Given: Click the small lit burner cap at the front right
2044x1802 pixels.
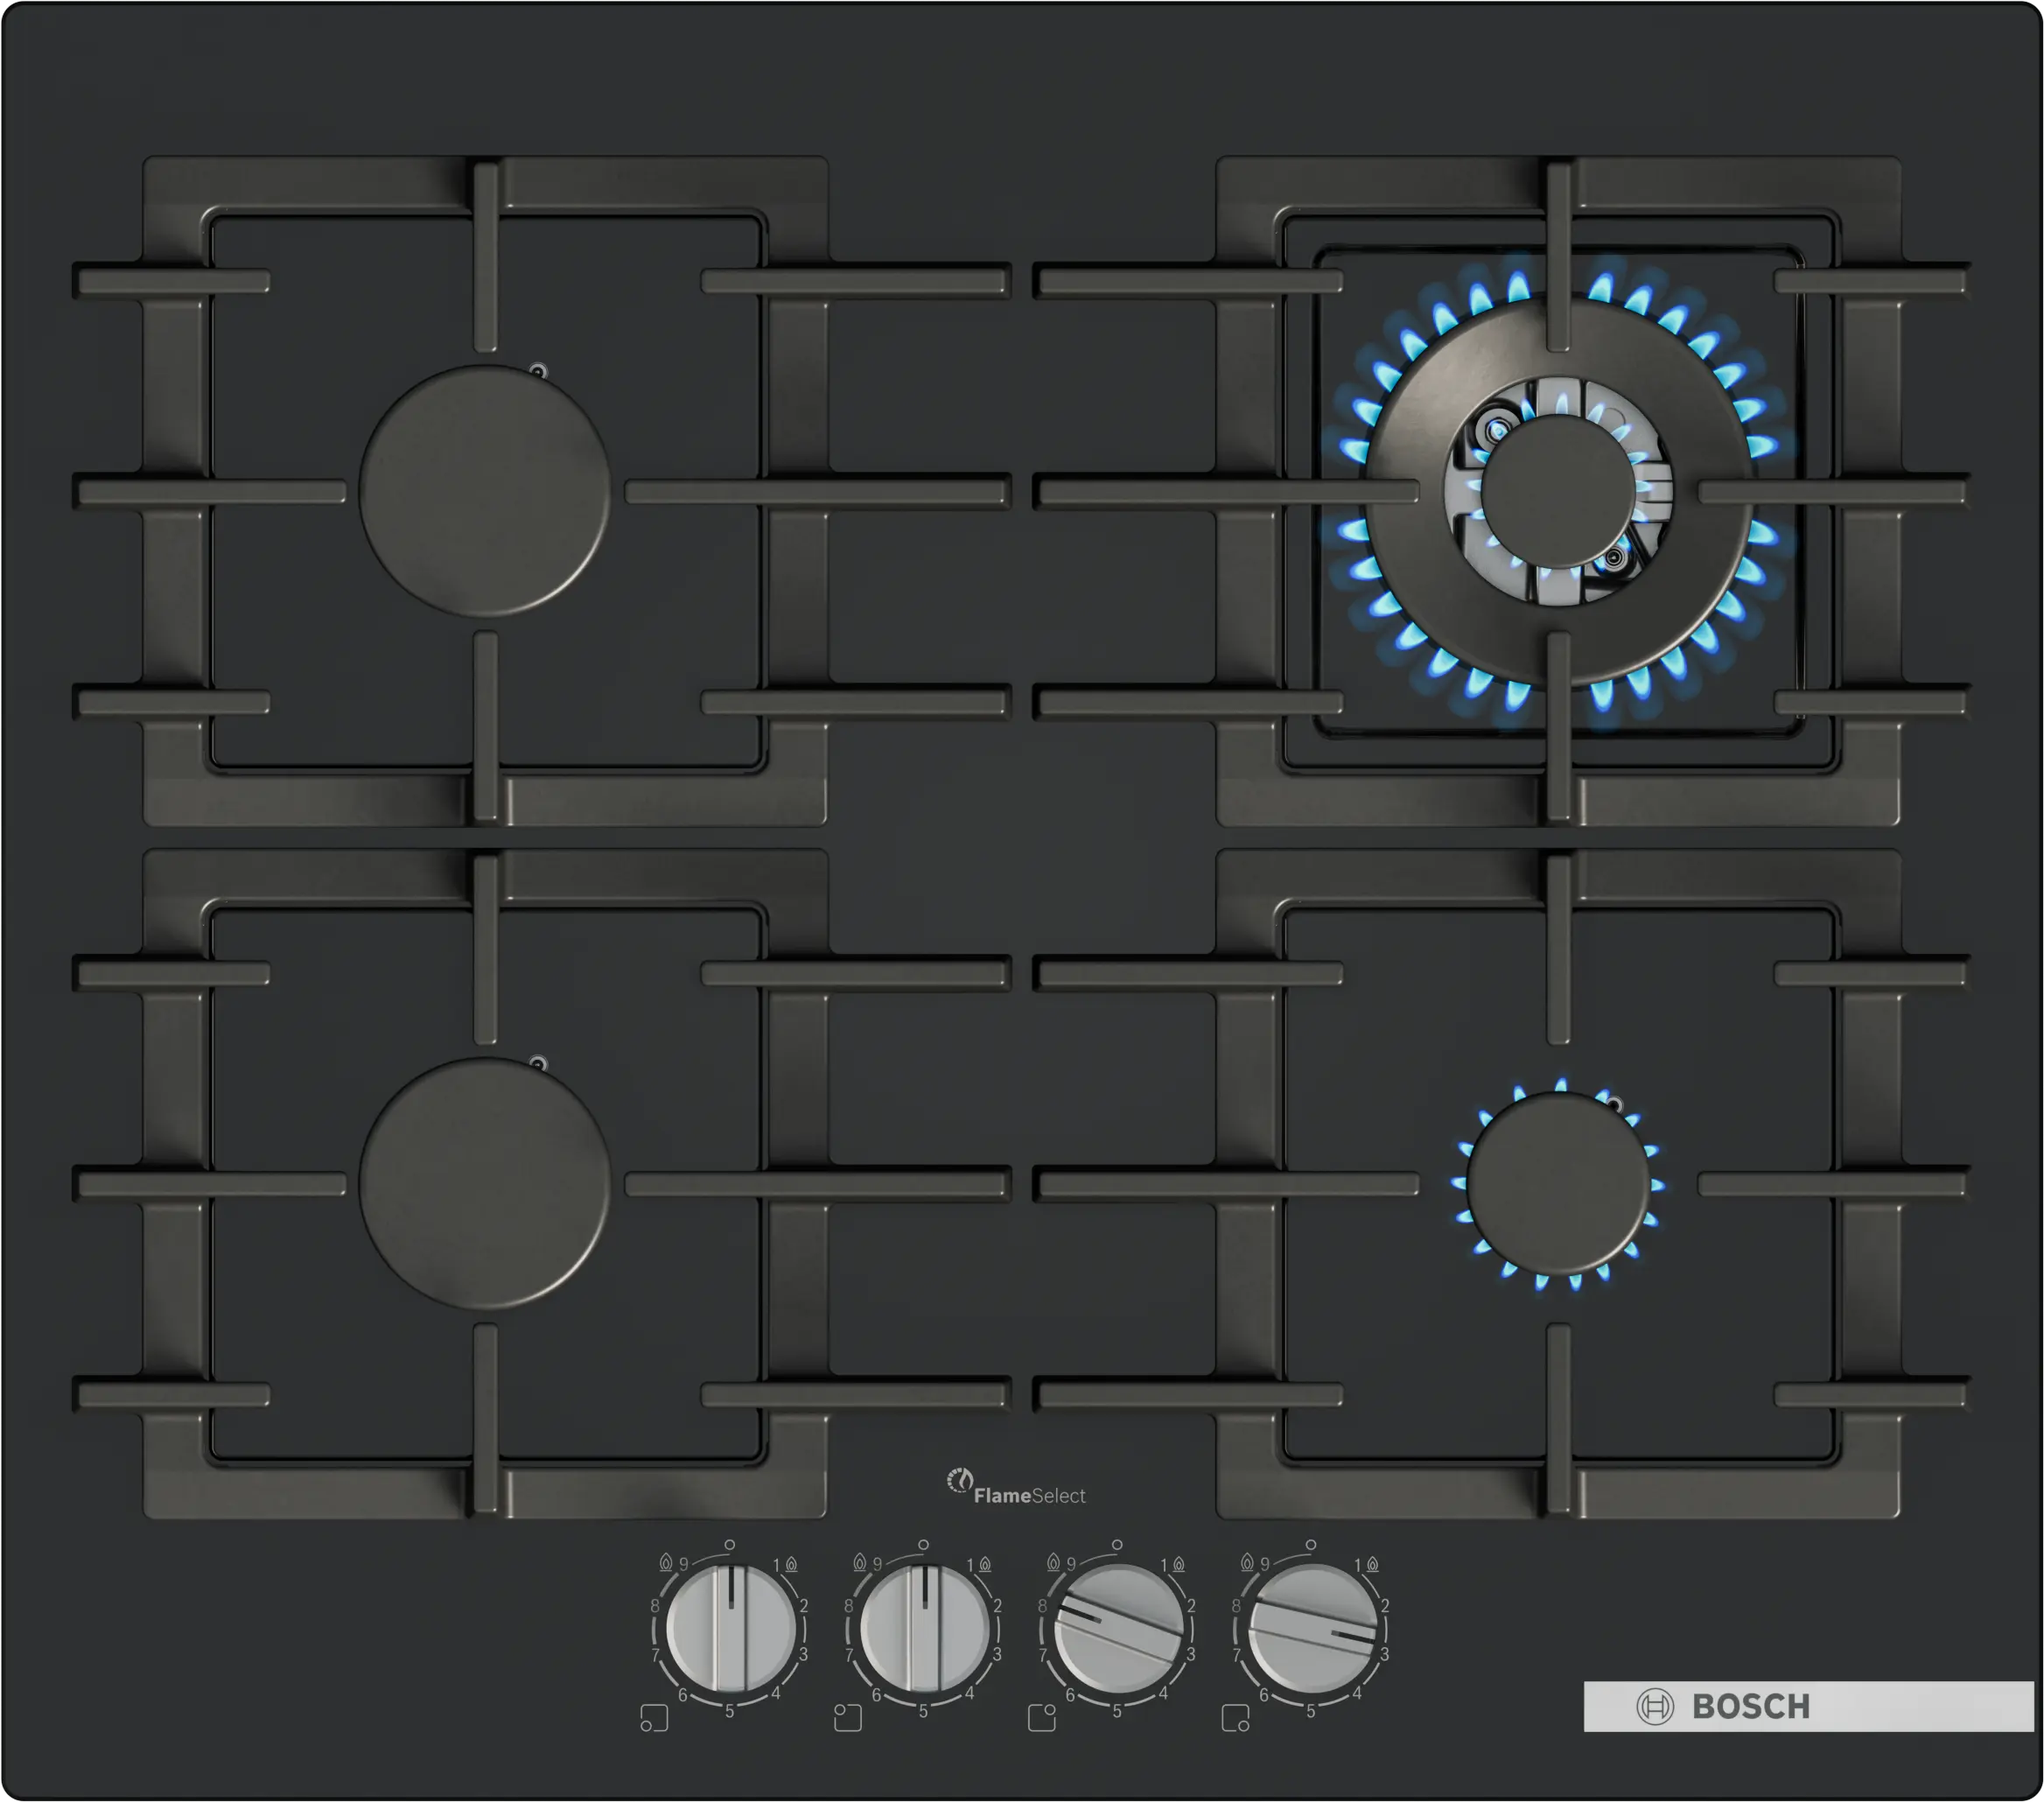Looking at the screenshot, I should 1558,1183.
